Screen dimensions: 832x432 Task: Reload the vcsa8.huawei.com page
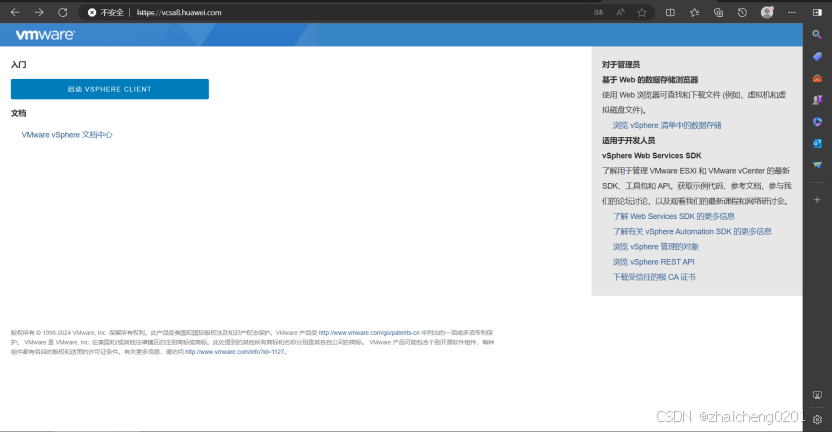[x=63, y=12]
